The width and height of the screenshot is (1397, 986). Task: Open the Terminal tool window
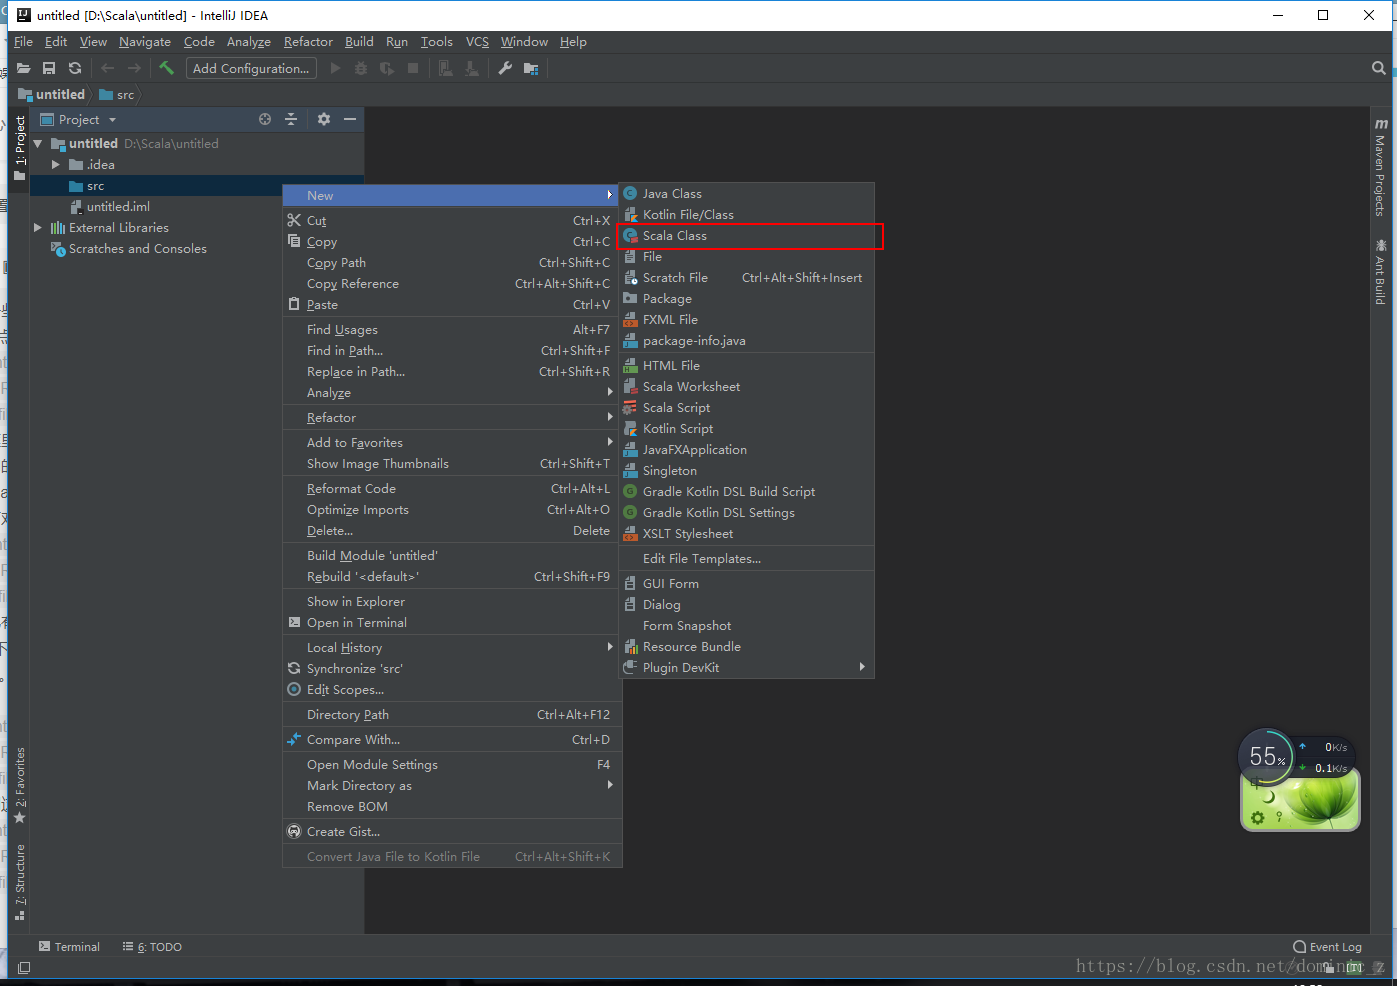(x=69, y=947)
